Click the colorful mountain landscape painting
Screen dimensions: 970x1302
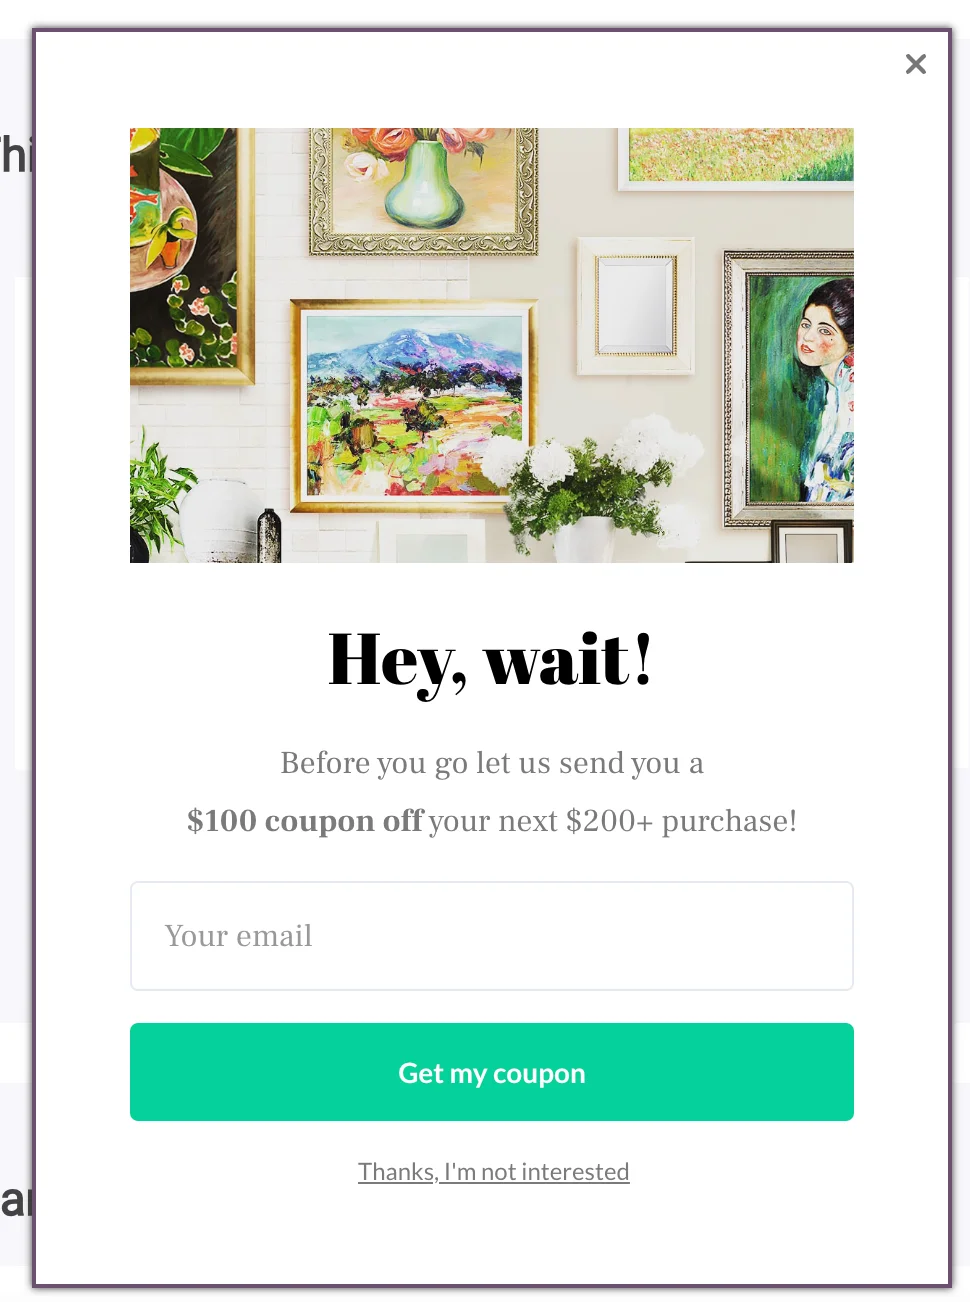coord(414,405)
